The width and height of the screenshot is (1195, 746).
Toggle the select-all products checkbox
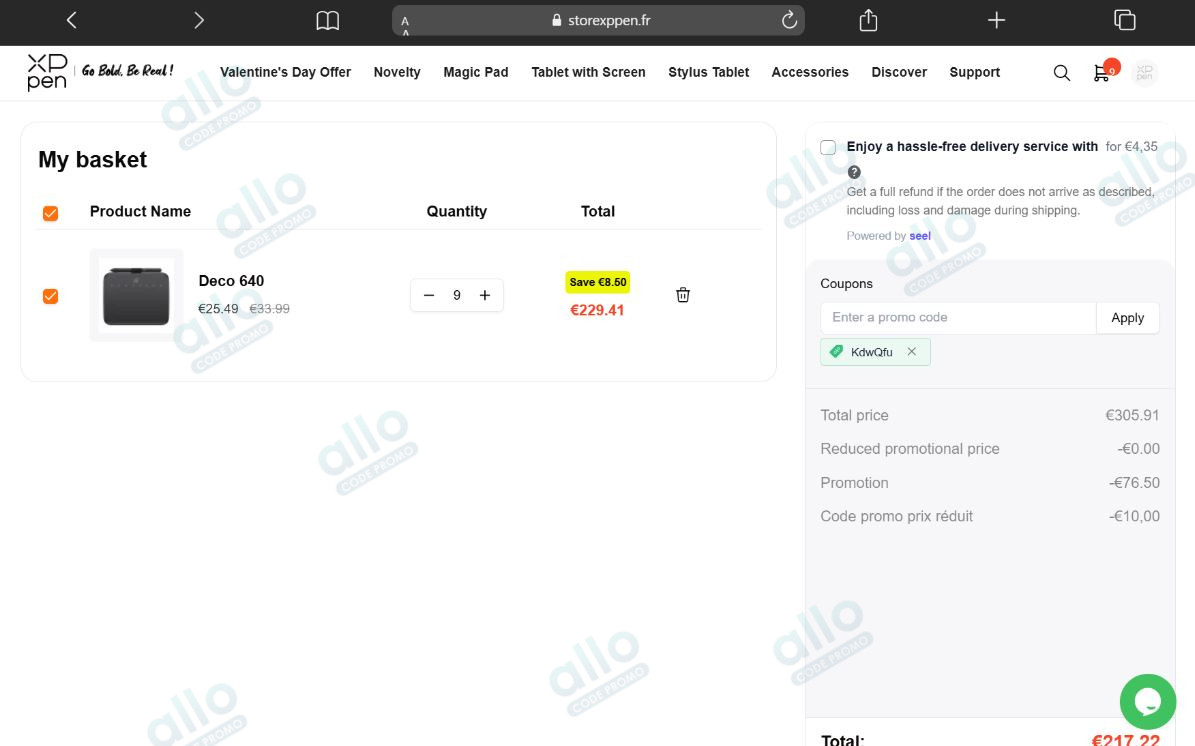pos(51,213)
